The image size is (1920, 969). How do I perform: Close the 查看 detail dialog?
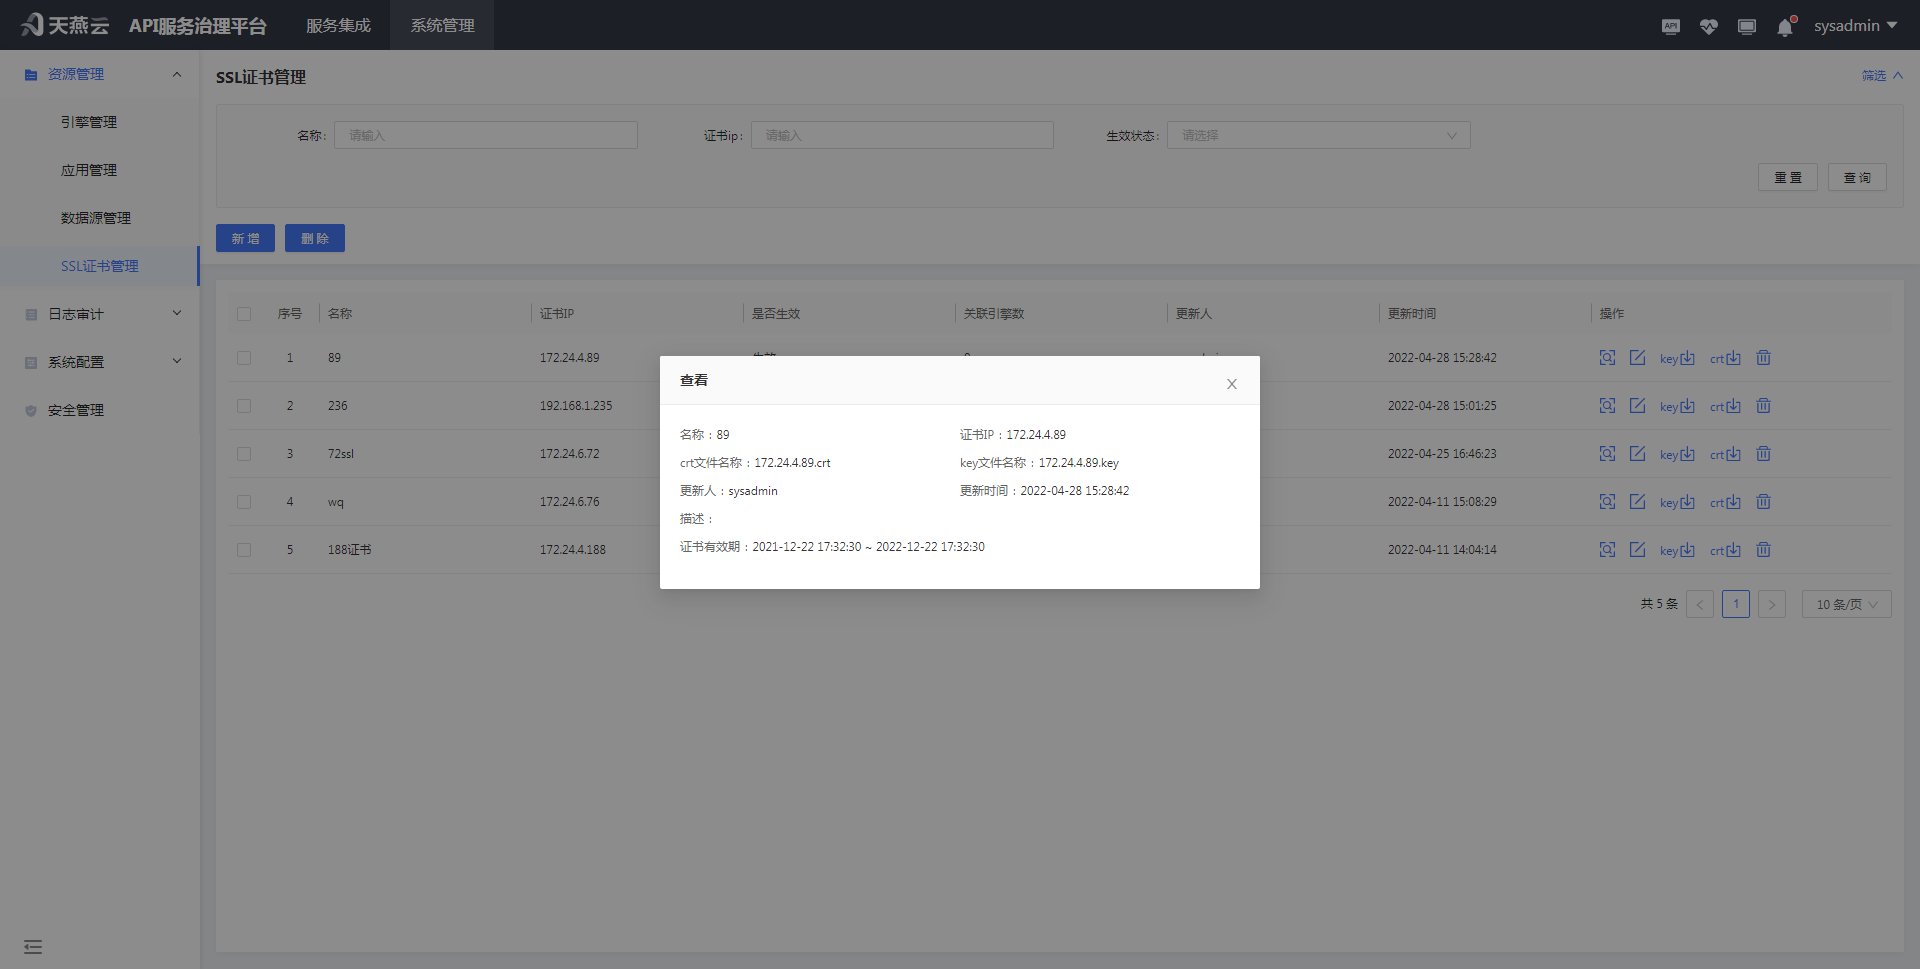(x=1231, y=384)
